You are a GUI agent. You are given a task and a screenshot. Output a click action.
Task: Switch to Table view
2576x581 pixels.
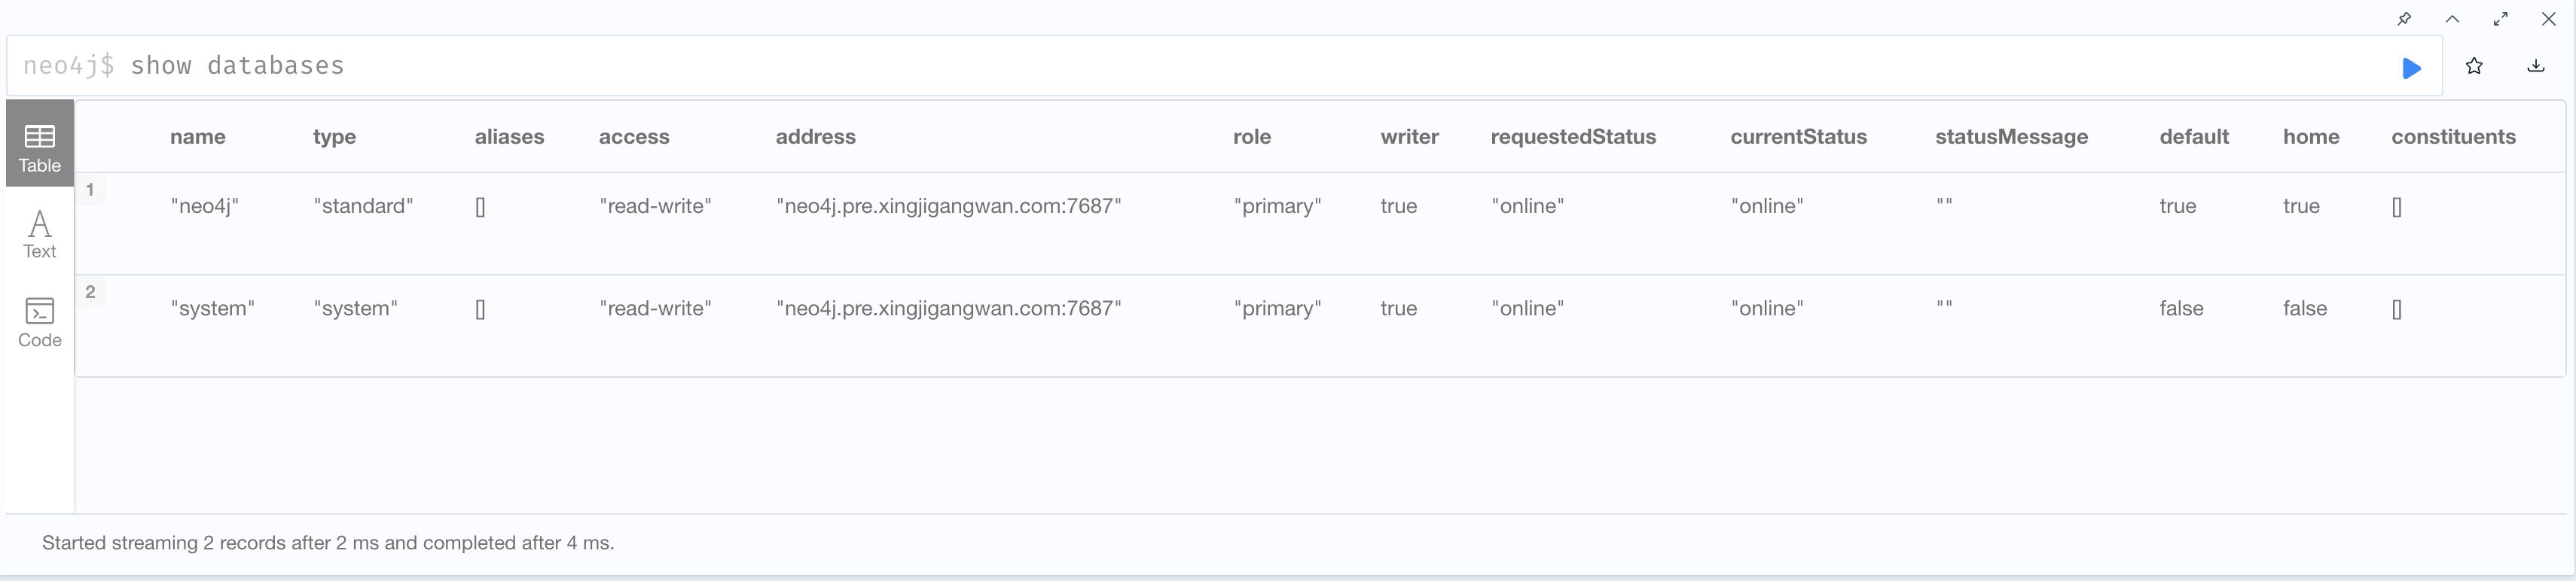coord(40,143)
